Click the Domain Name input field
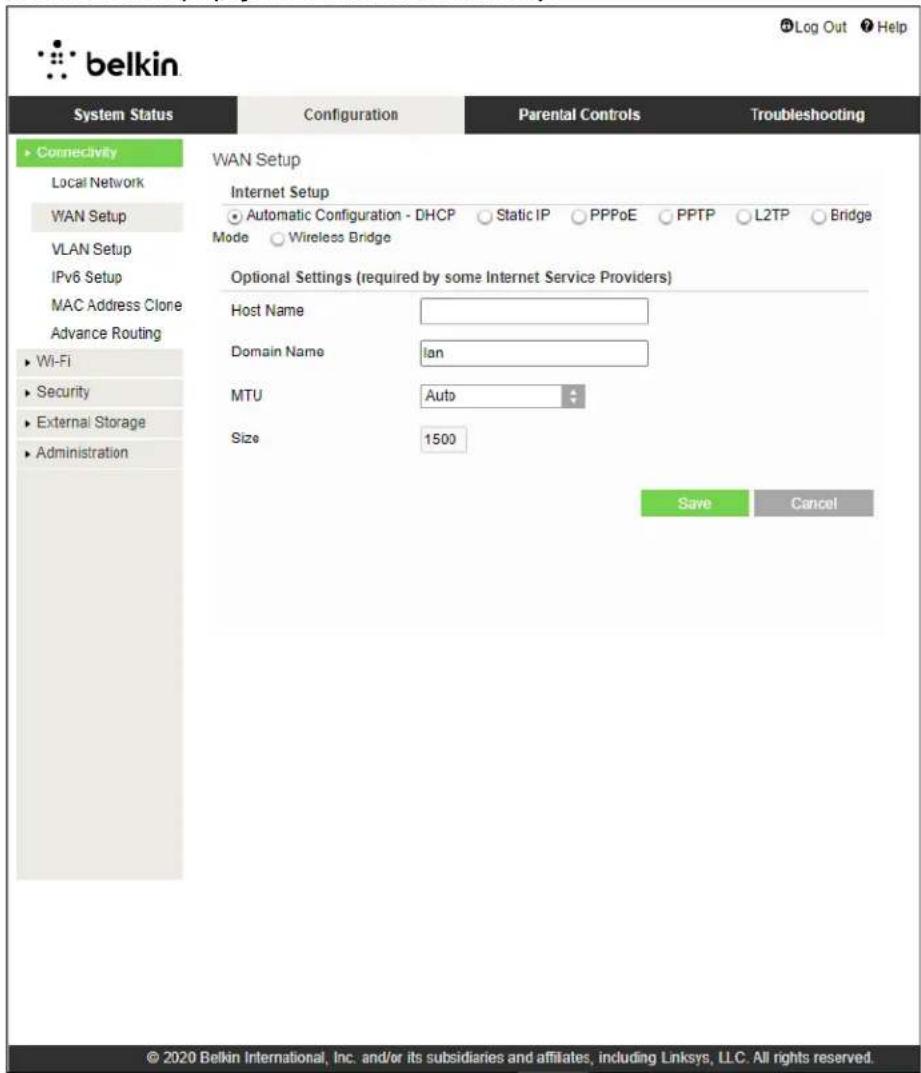Screen dimensions: 921x1073 [534, 353]
